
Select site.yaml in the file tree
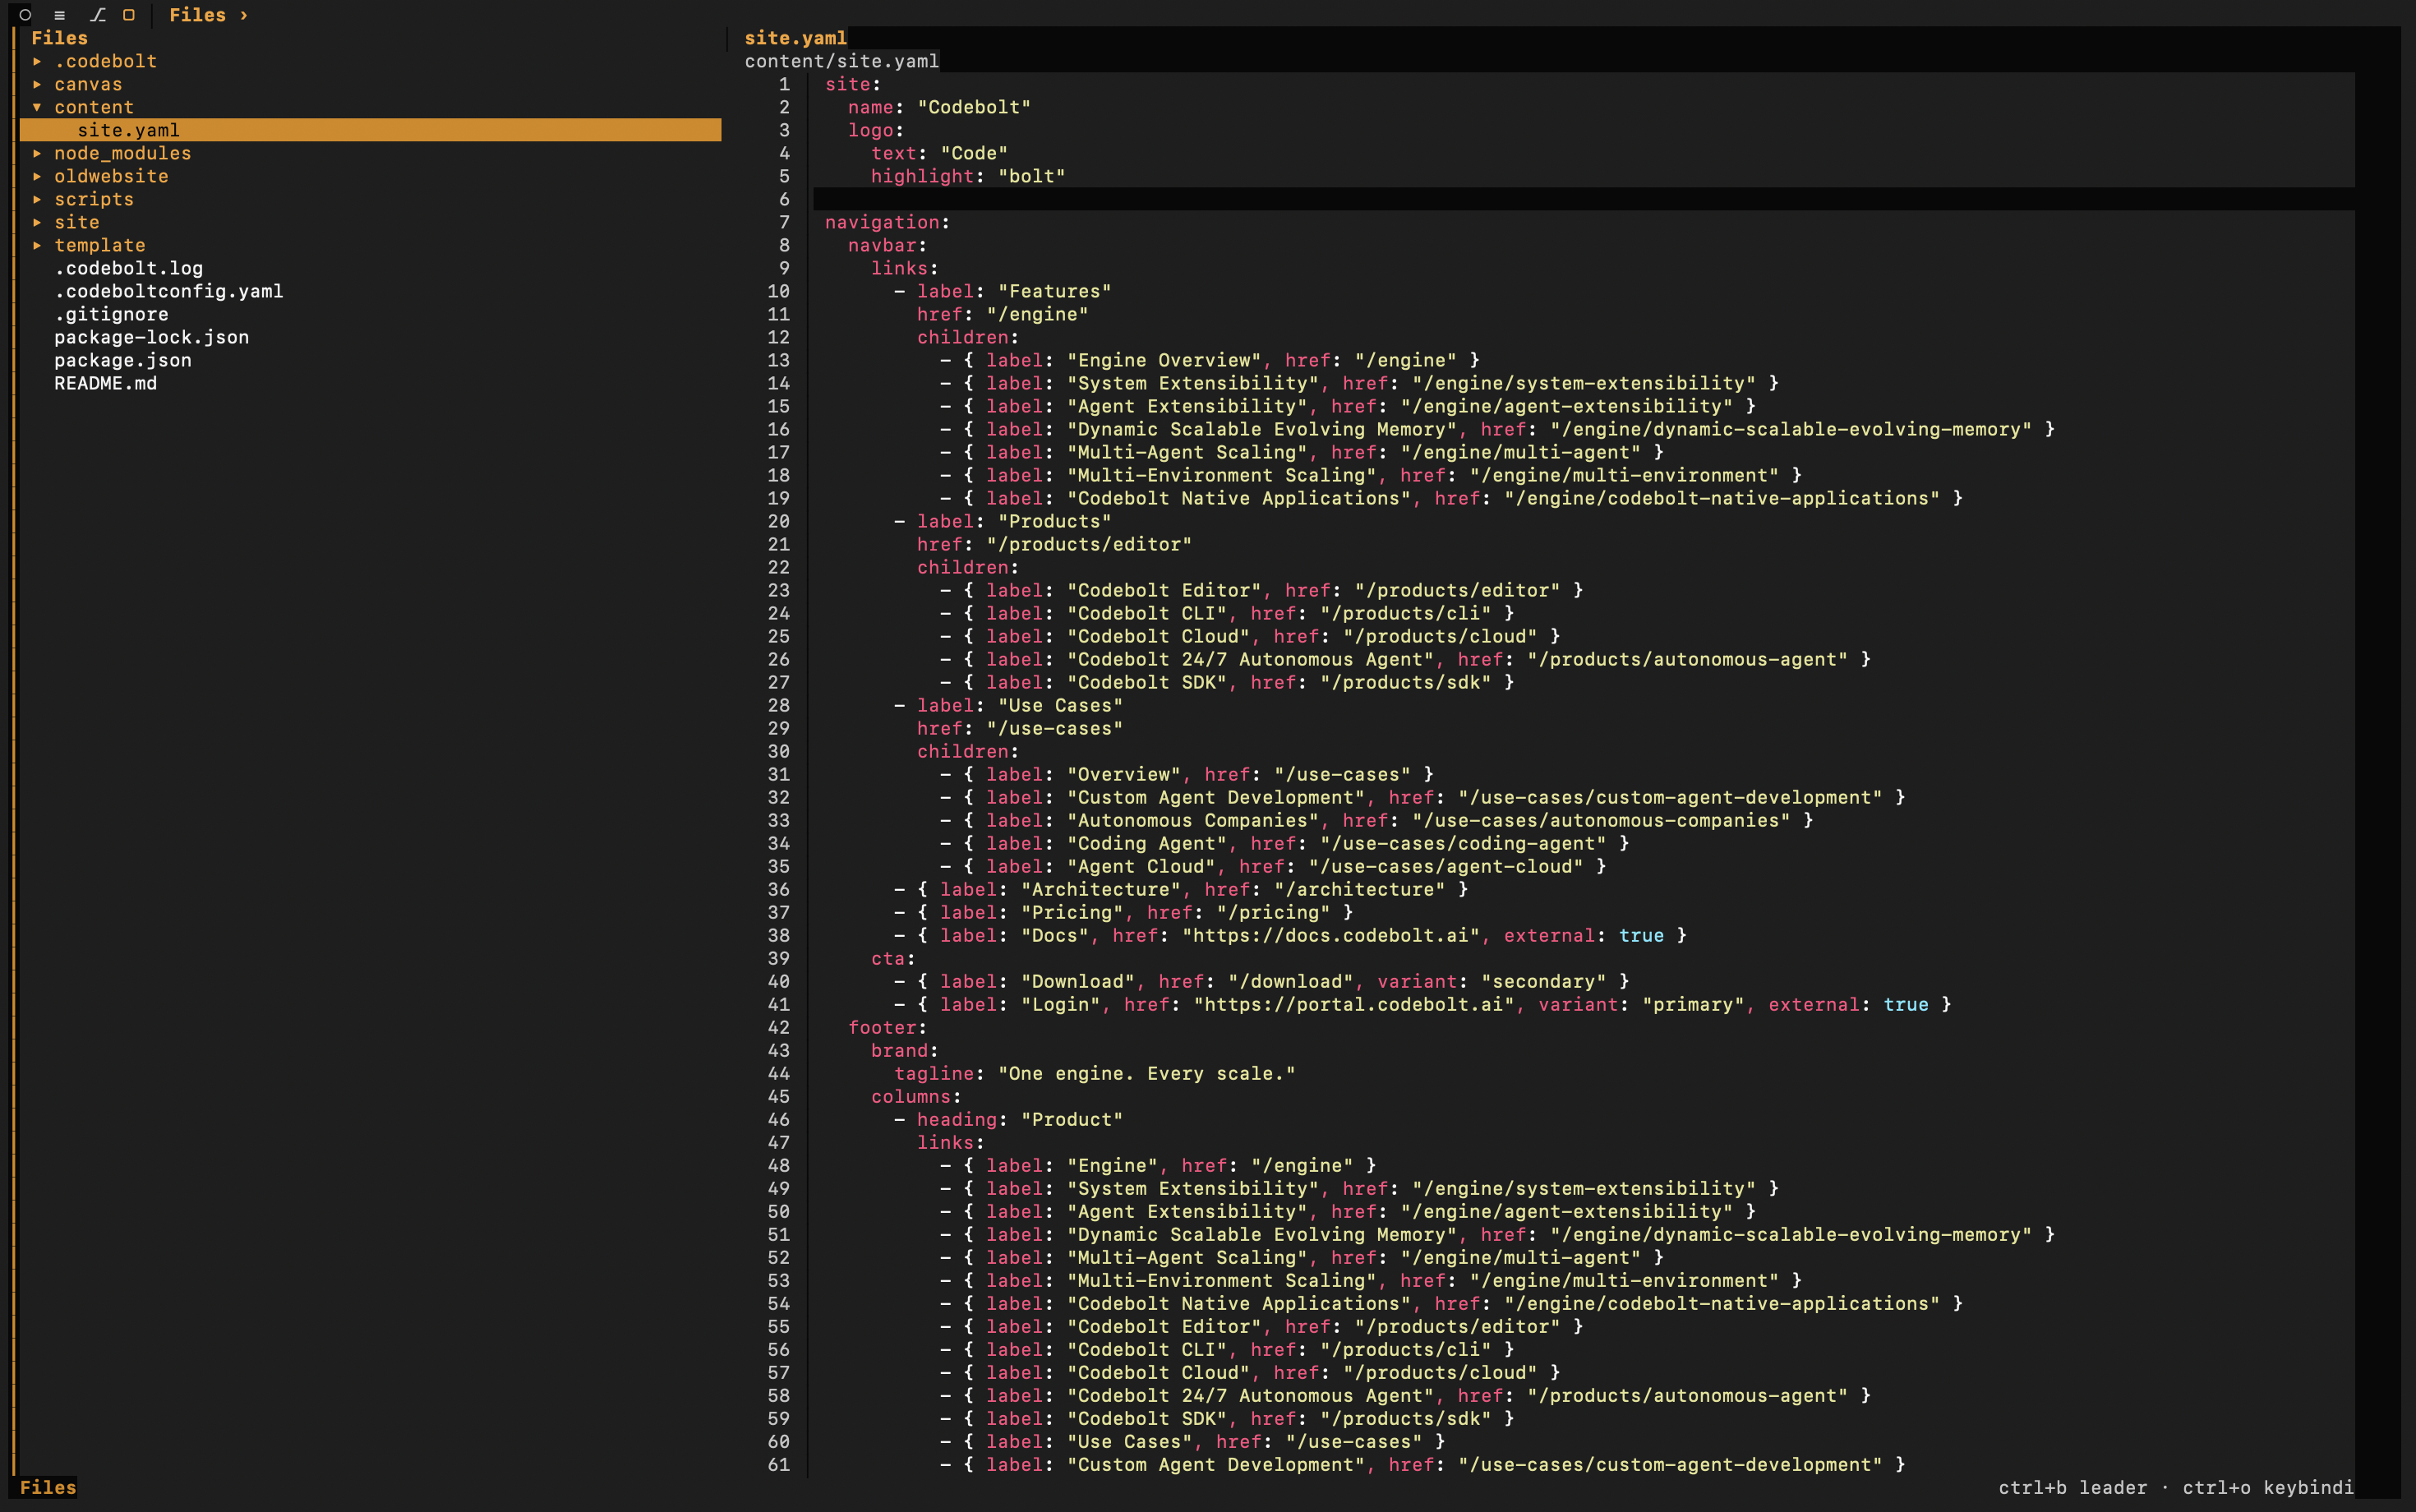click(x=370, y=130)
